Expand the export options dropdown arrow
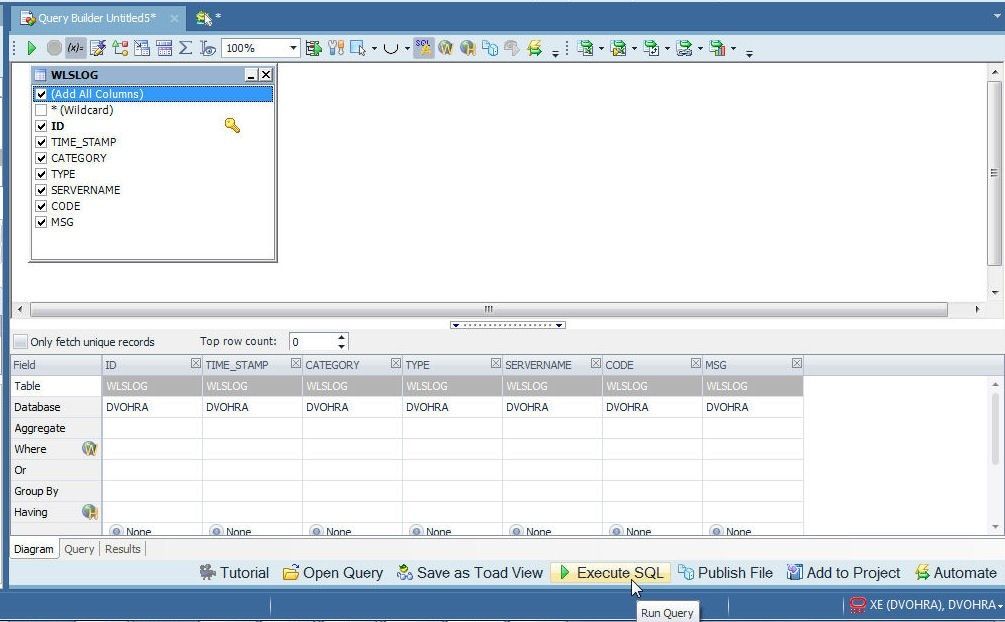This screenshot has width=1005, height=622. 602,48
